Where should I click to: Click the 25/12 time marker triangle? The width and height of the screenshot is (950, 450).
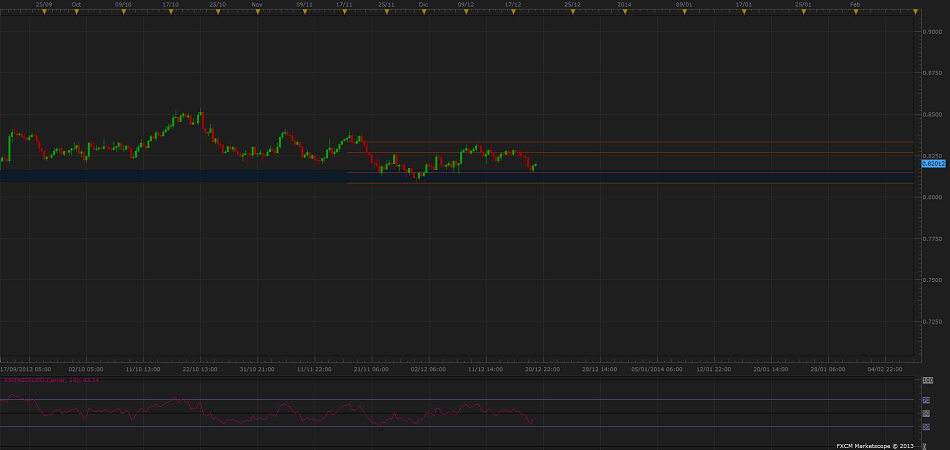click(573, 12)
